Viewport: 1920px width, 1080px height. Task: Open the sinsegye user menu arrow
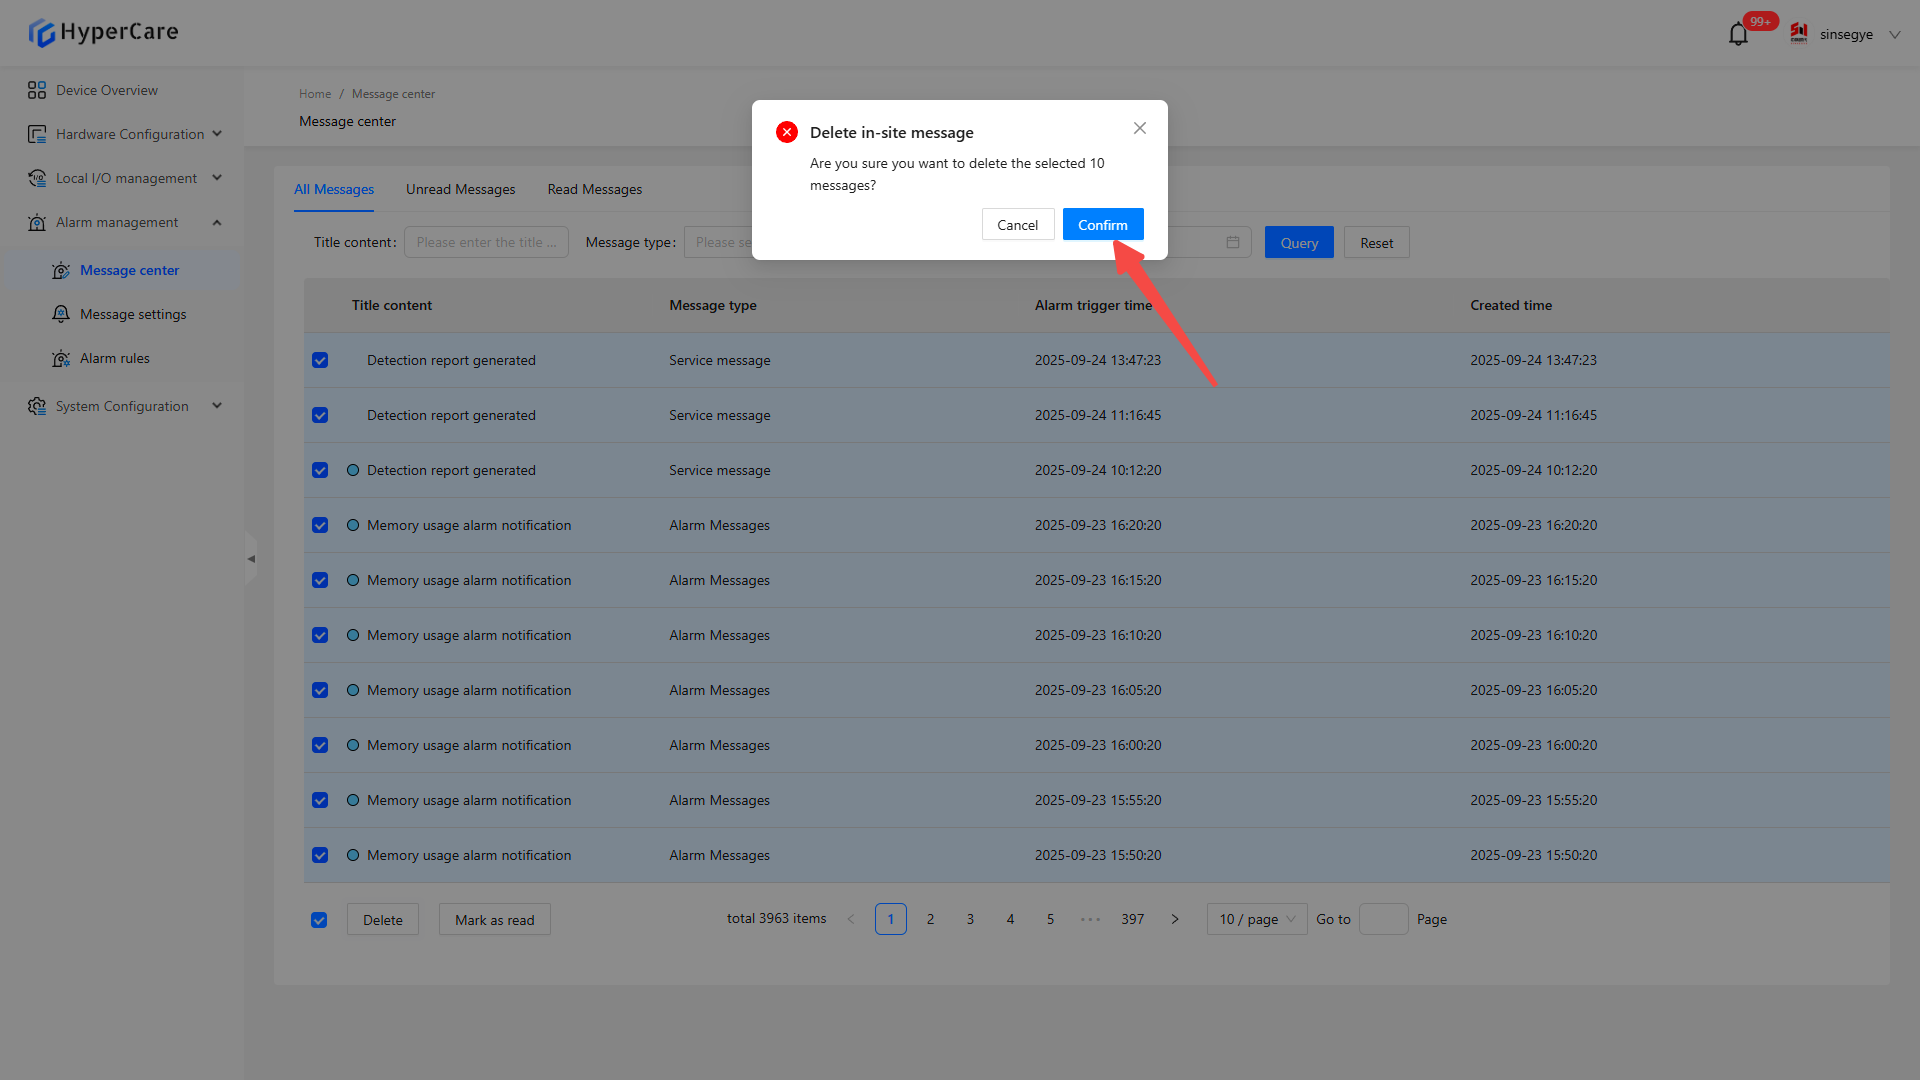point(1894,34)
